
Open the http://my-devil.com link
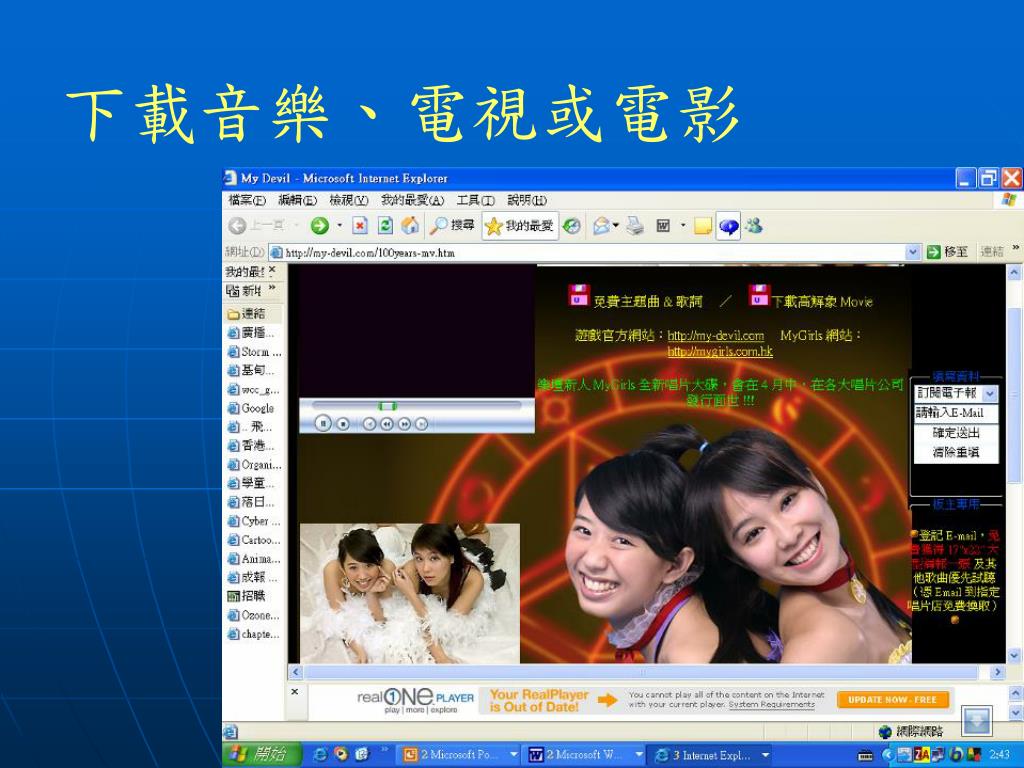[x=716, y=336]
